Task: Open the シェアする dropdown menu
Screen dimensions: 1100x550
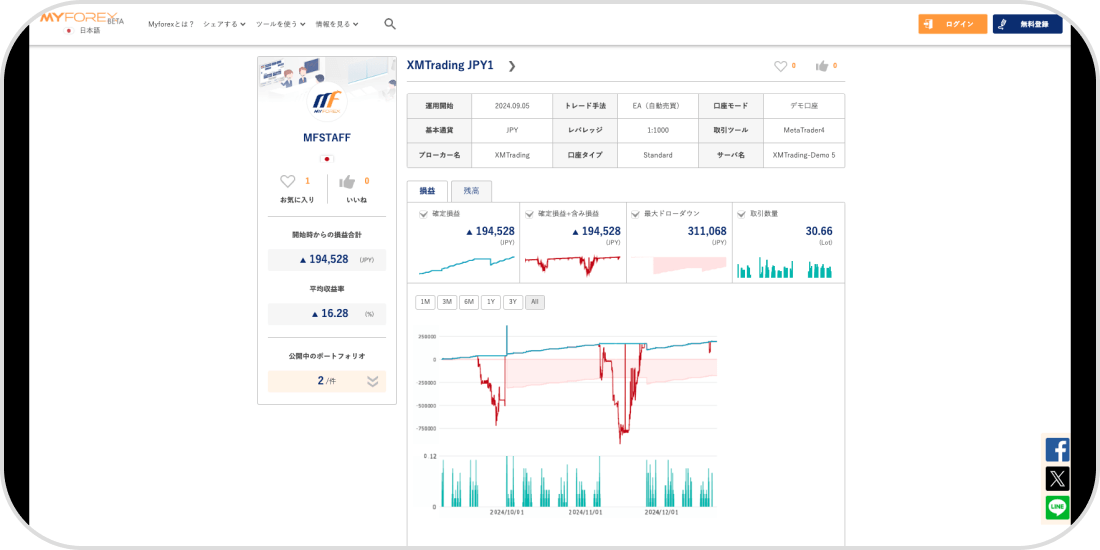Action: tap(224, 24)
